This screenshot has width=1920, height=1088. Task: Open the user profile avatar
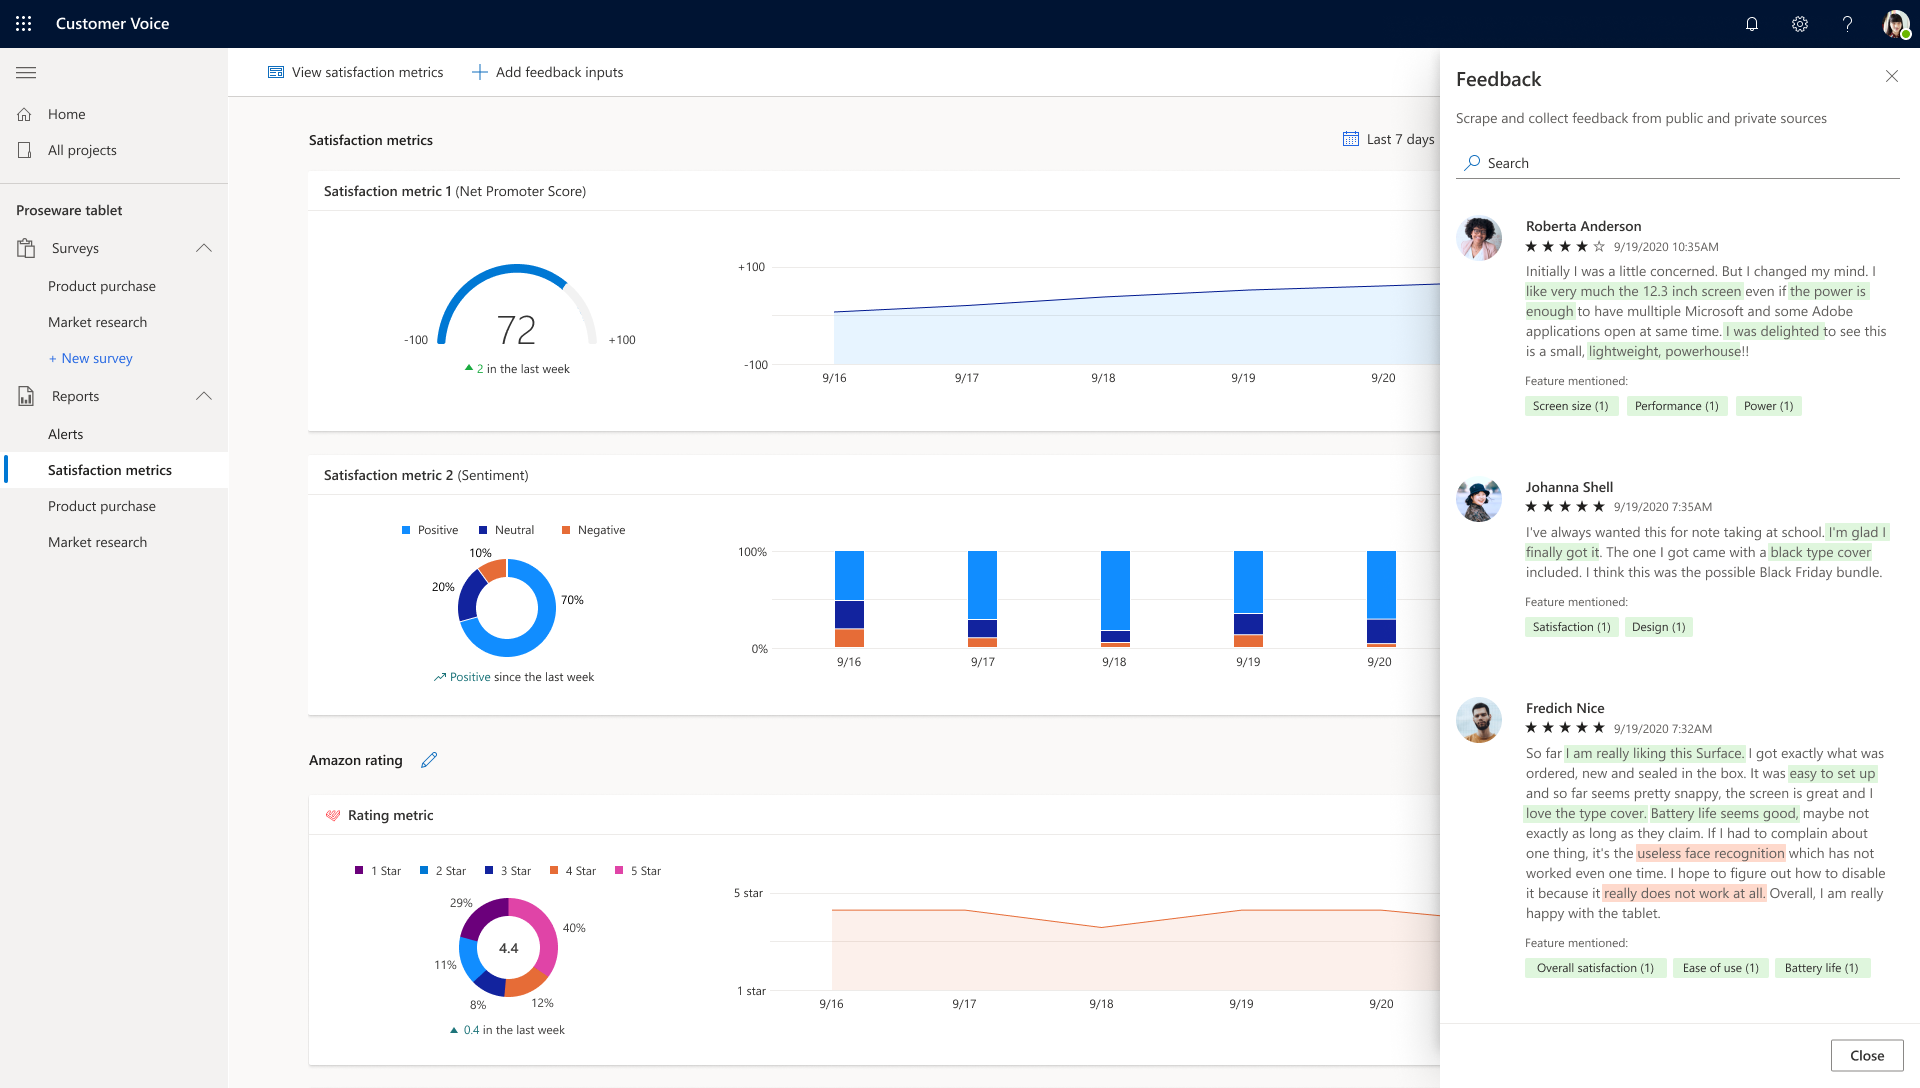coord(1896,24)
